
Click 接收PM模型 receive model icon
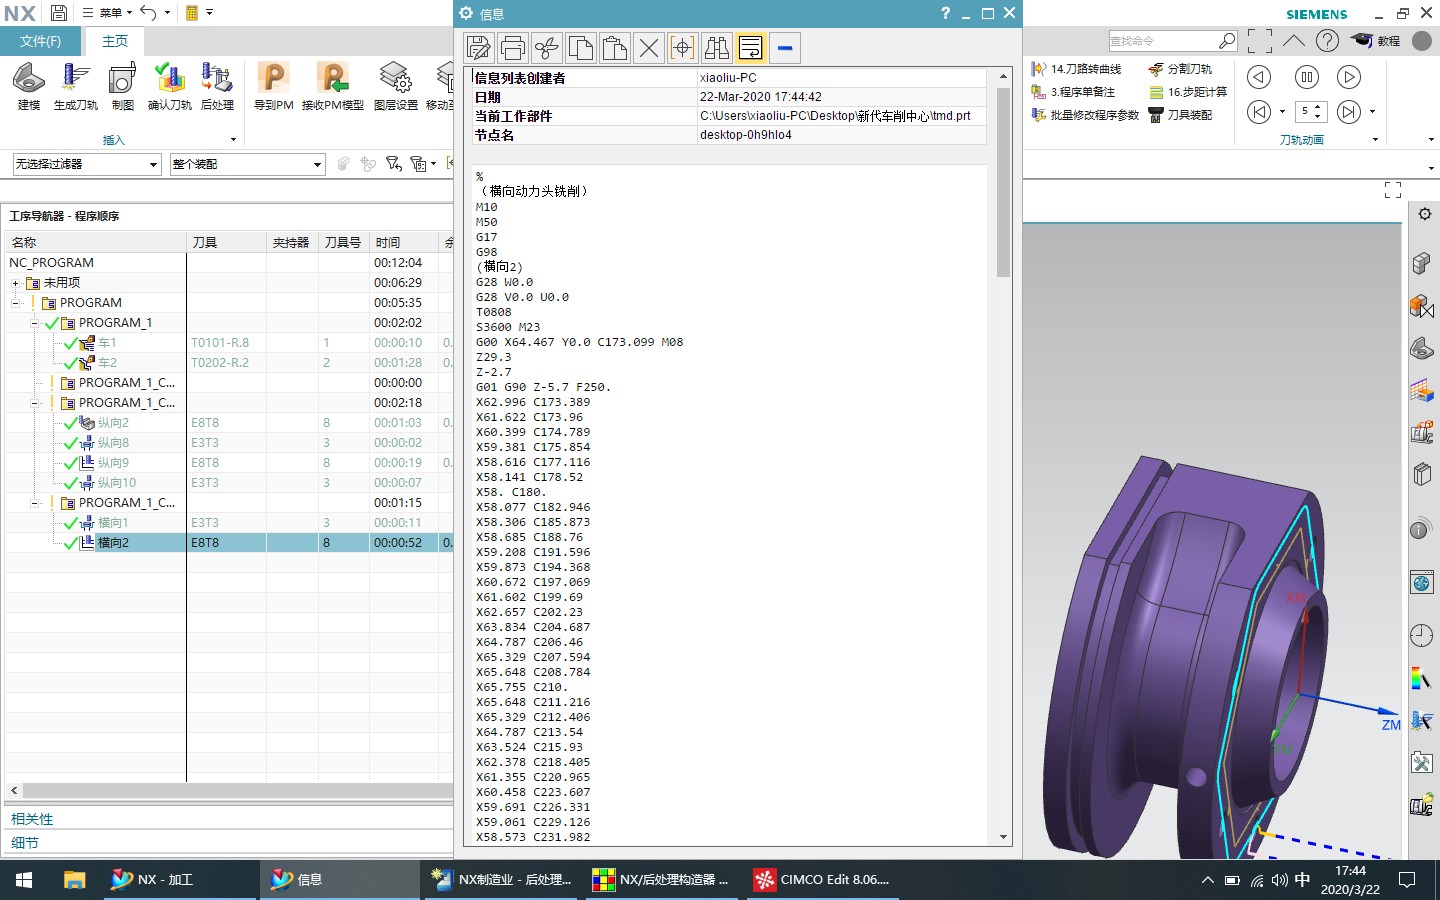pos(333,86)
